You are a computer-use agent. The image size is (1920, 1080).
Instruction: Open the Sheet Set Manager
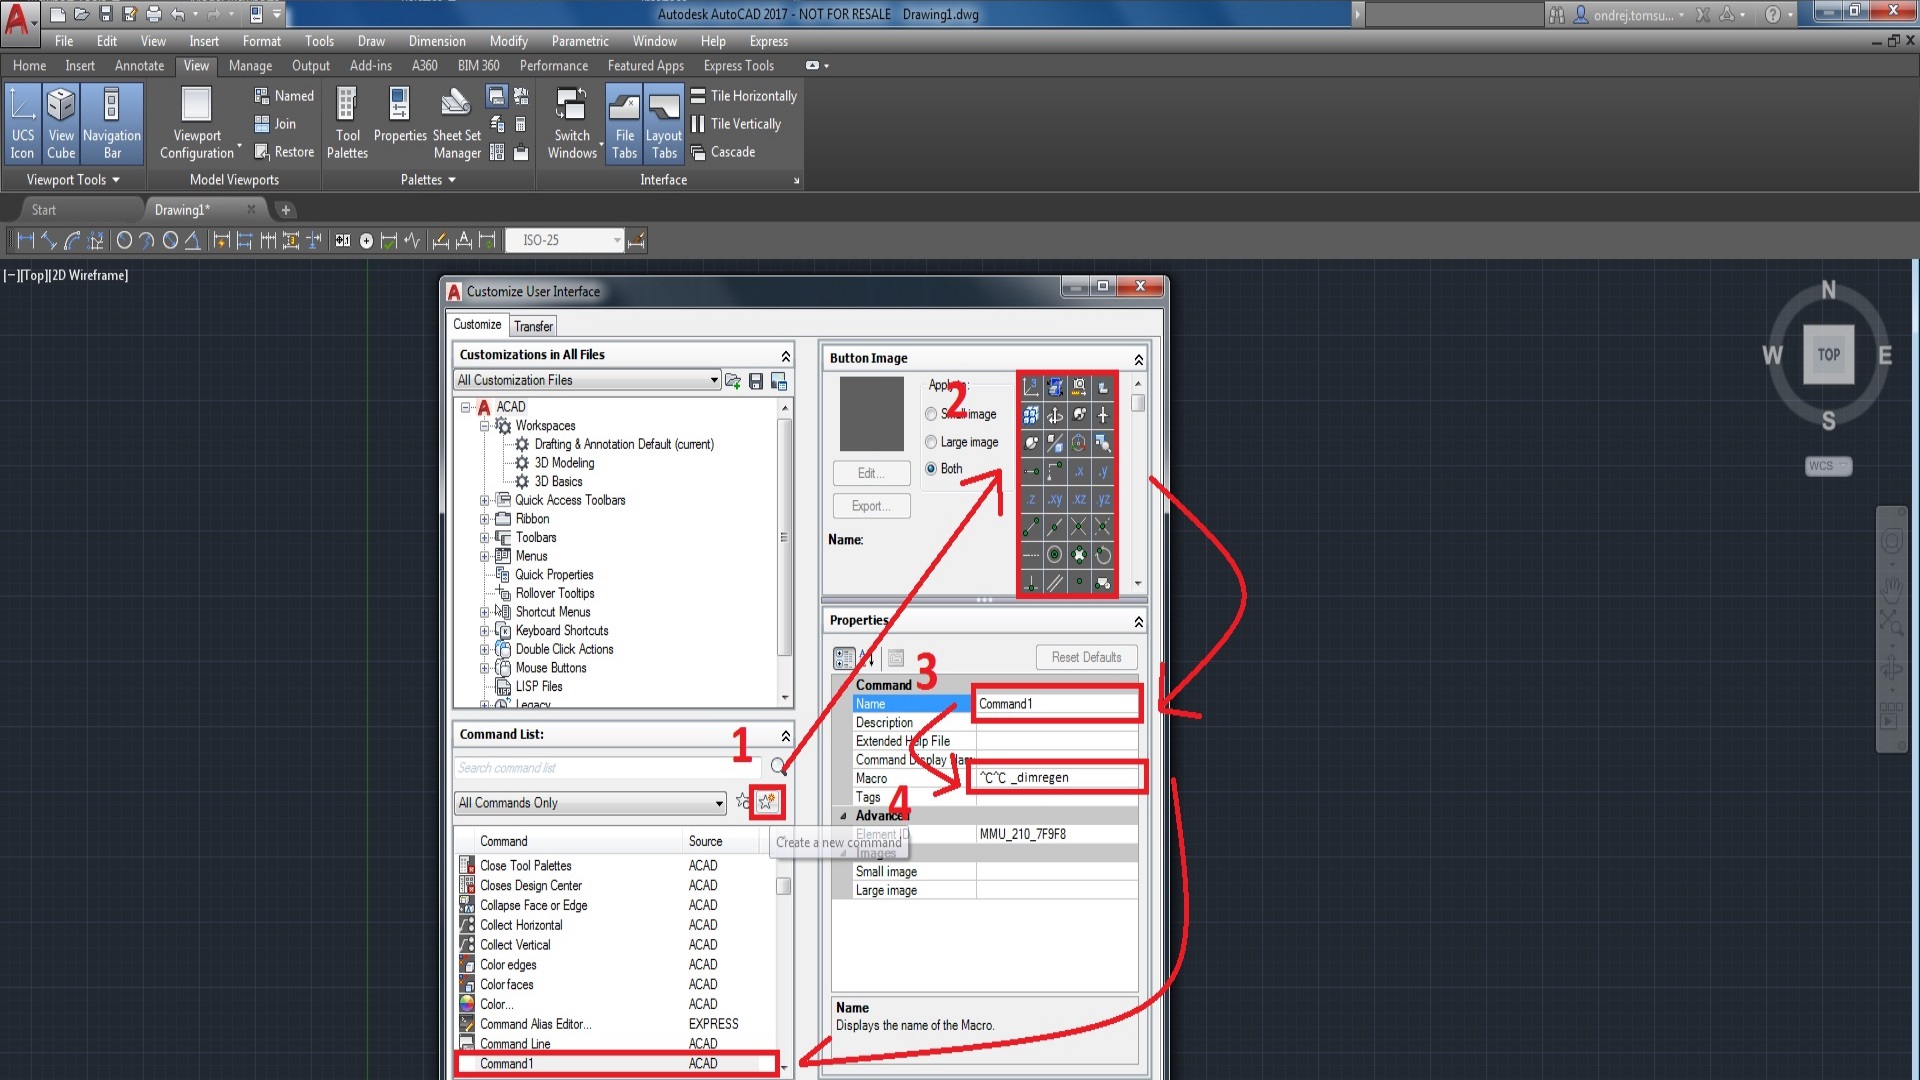pyautogui.click(x=457, y=123)
